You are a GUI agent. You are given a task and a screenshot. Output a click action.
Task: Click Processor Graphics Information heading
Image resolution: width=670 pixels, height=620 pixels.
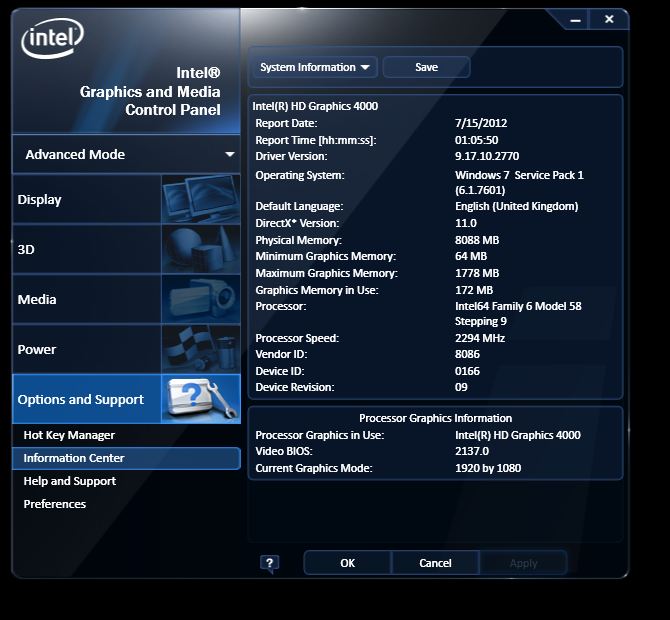tap(435, 418)
